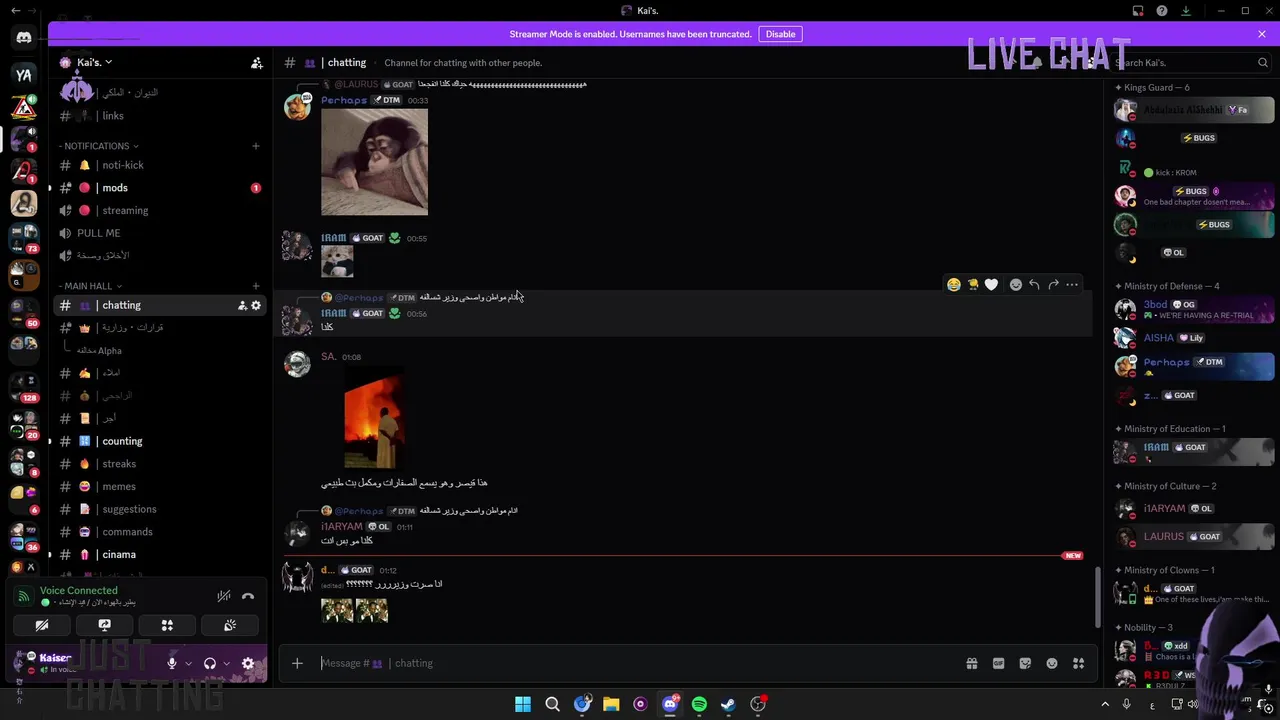
Task: Open File Explorer from the taskbar
Action: (611, 705)
